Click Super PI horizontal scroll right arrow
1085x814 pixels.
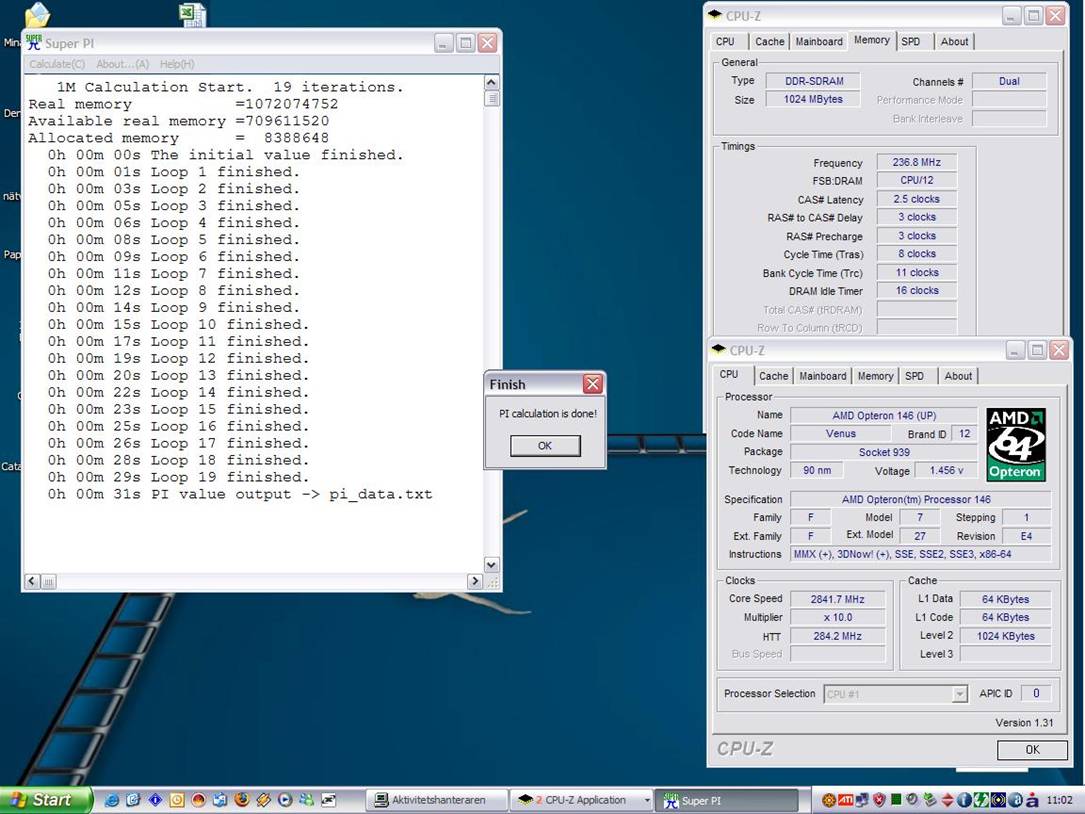pyautogui.click(x=475, y=581)
